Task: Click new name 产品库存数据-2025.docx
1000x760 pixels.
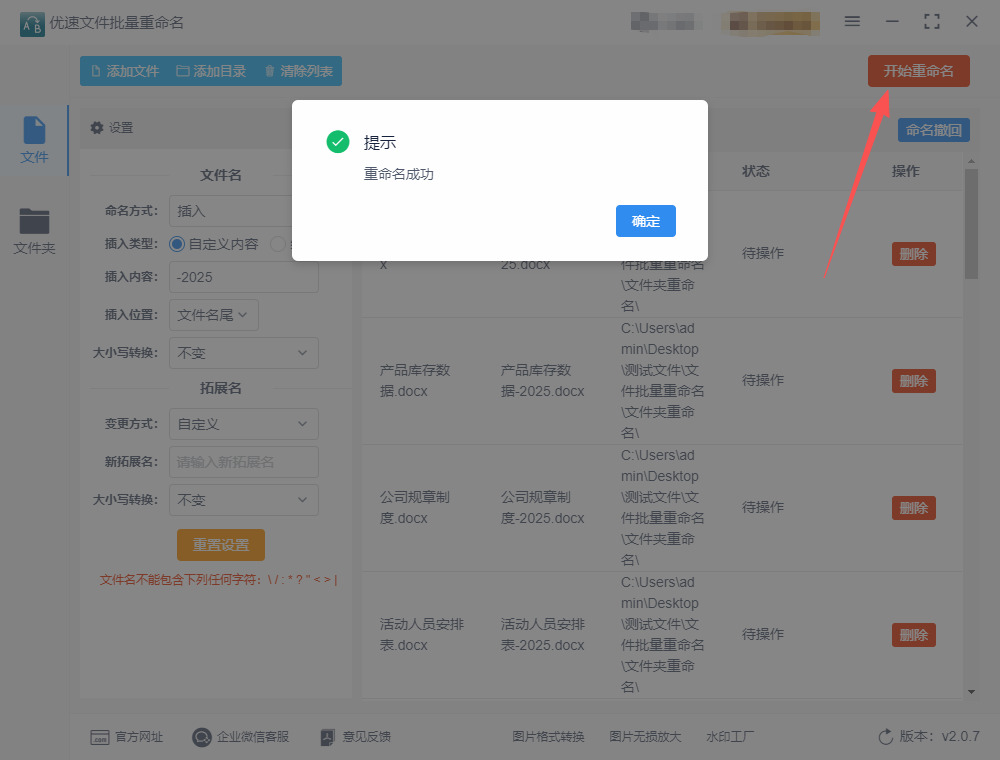Action: tap(543, 381)
